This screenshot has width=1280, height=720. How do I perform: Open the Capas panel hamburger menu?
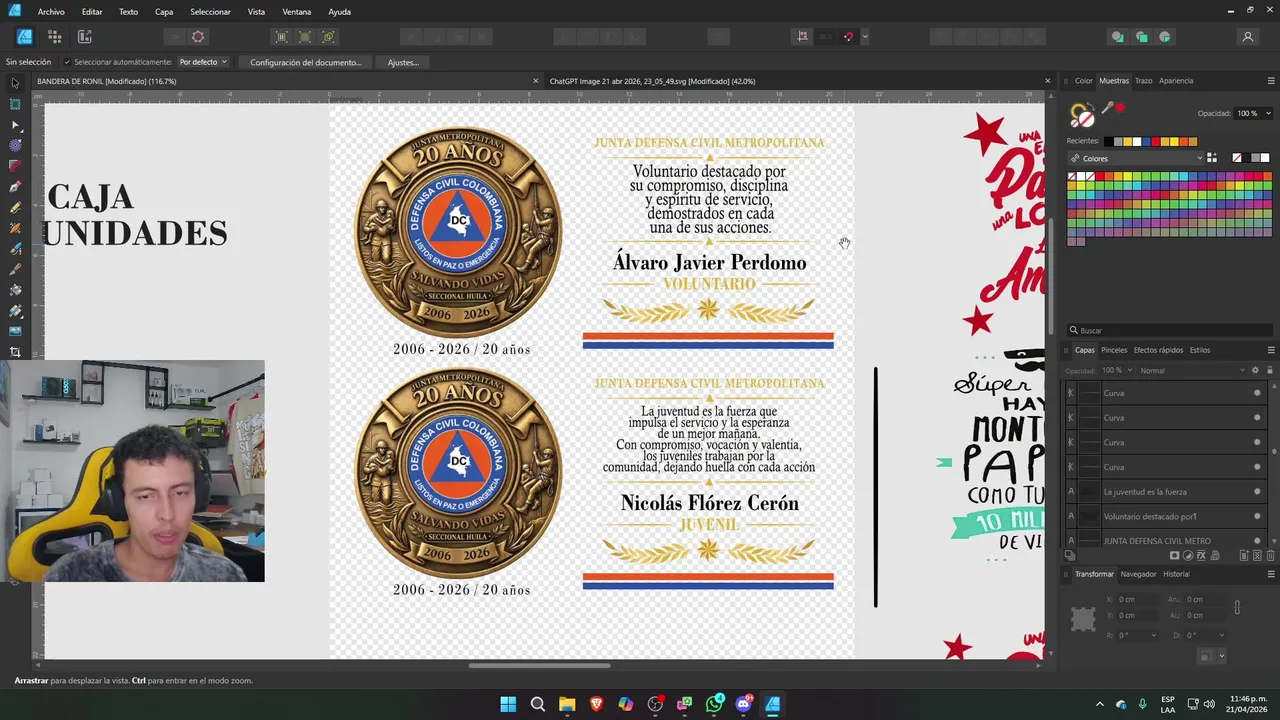1271,350
